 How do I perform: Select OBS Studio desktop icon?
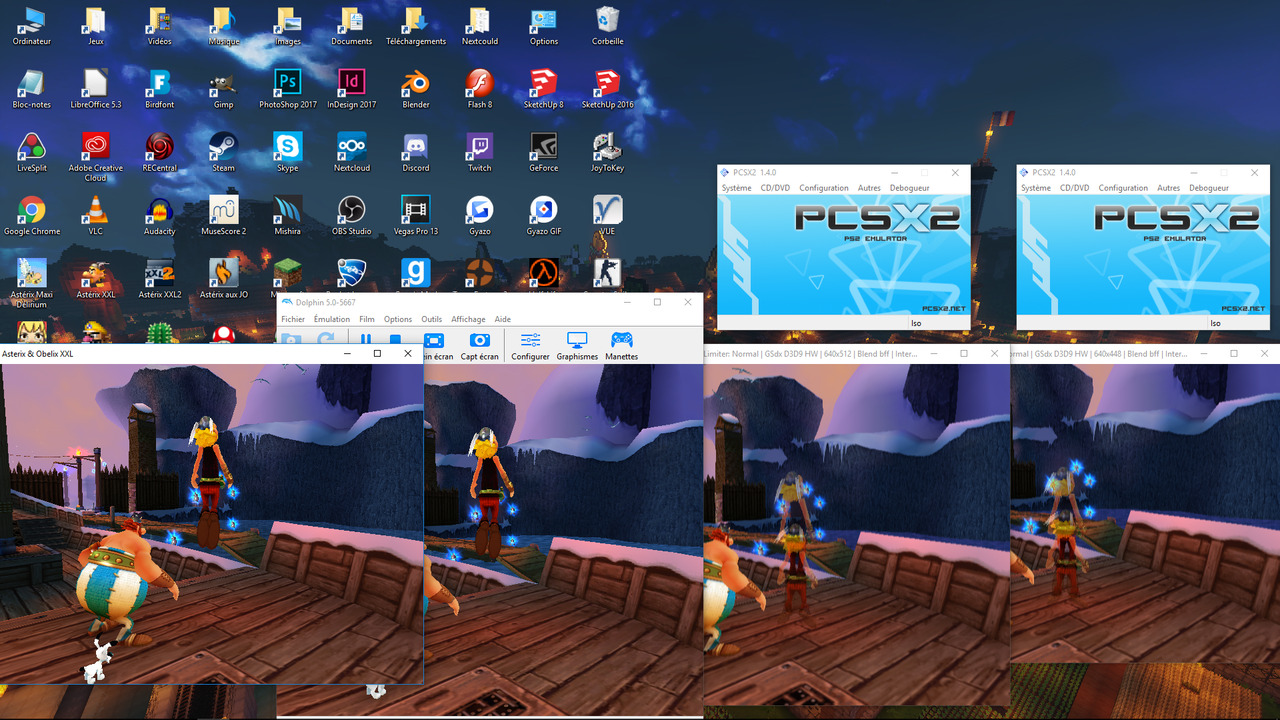(x=352, y=215)
